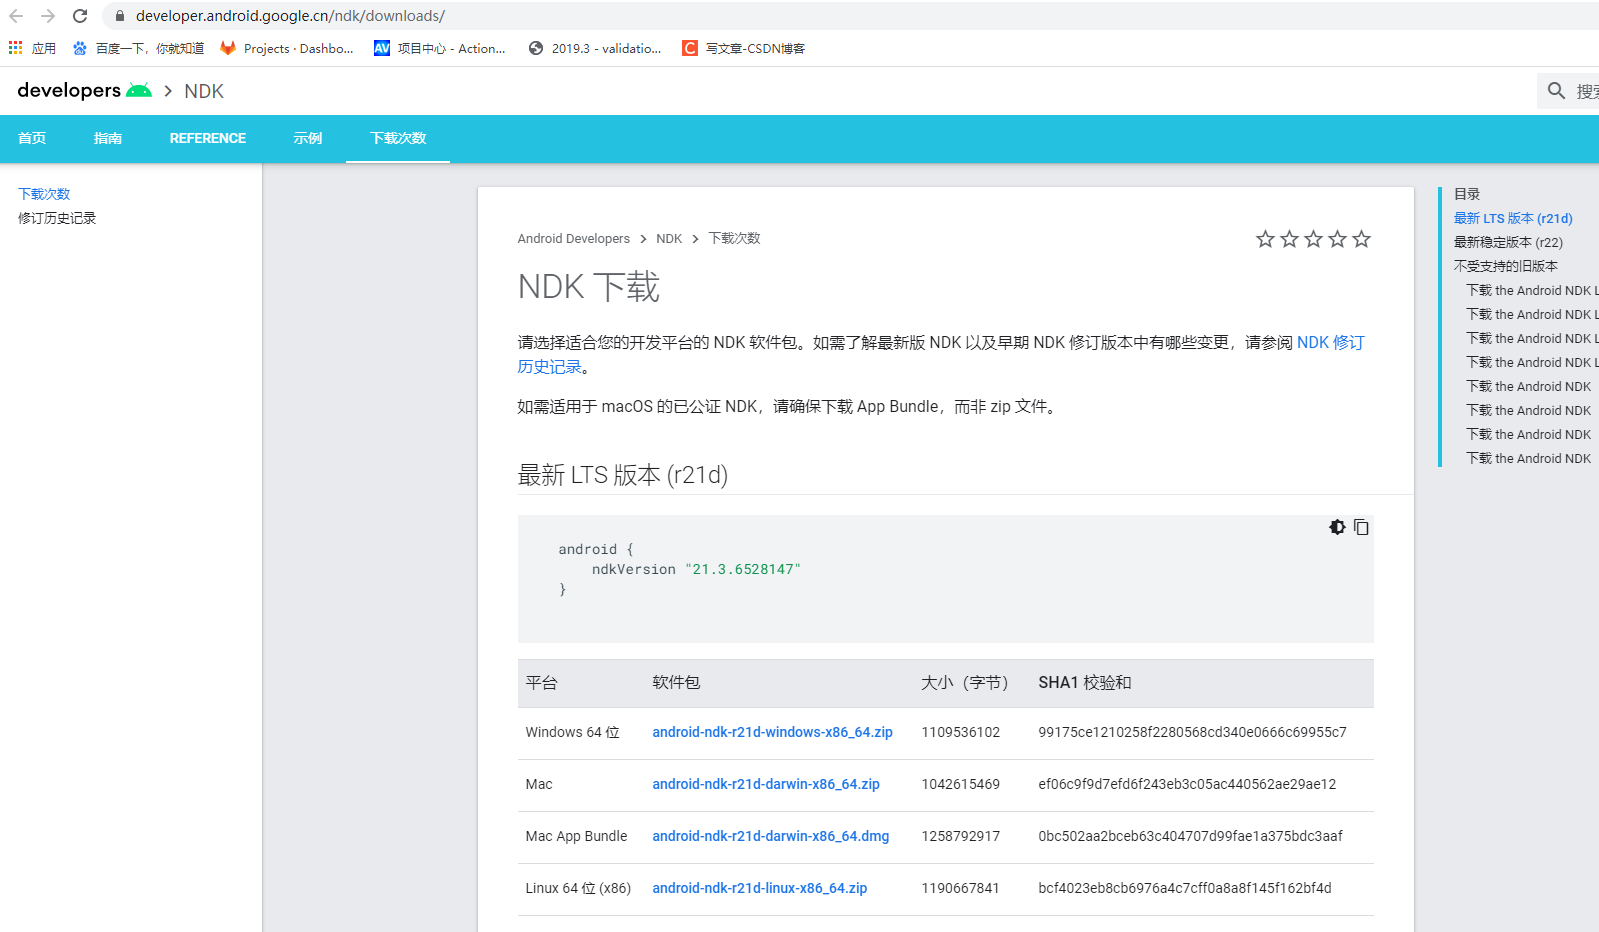Click the "21.3.6528147" version string
This screenshot has height=932, width=1599.
pyautogui.click(x=743, y=570)
